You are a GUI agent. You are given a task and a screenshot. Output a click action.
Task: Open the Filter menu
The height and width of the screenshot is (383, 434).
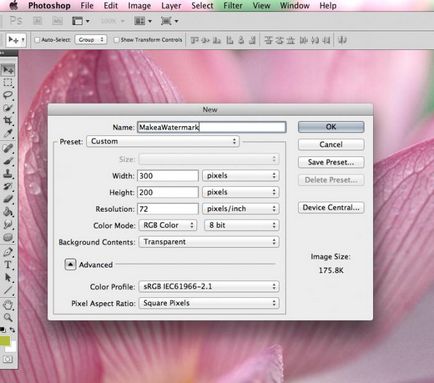pyautogui.click(x=233, y=6)
